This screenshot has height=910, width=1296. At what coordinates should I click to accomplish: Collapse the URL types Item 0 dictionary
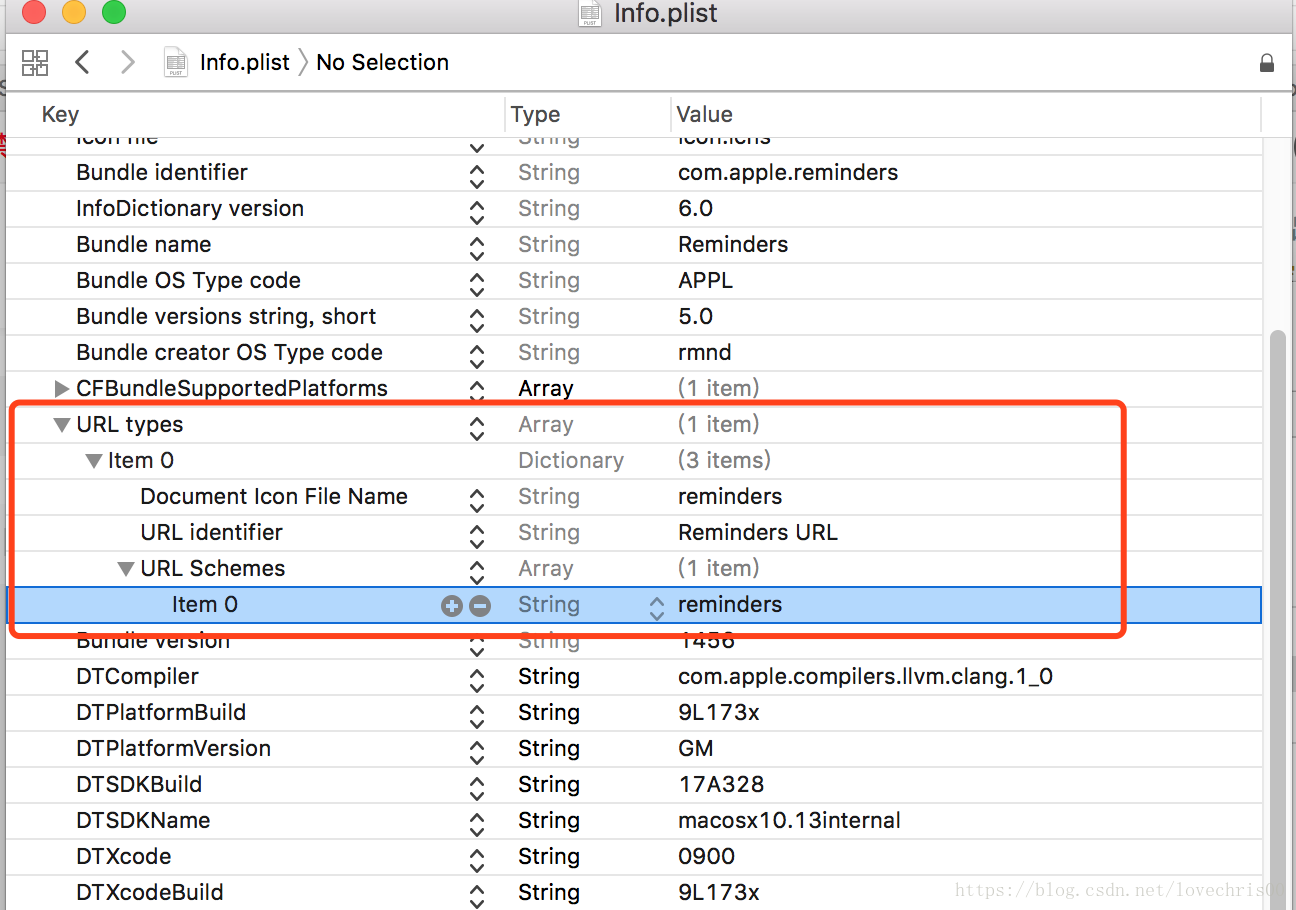(94, 461)
